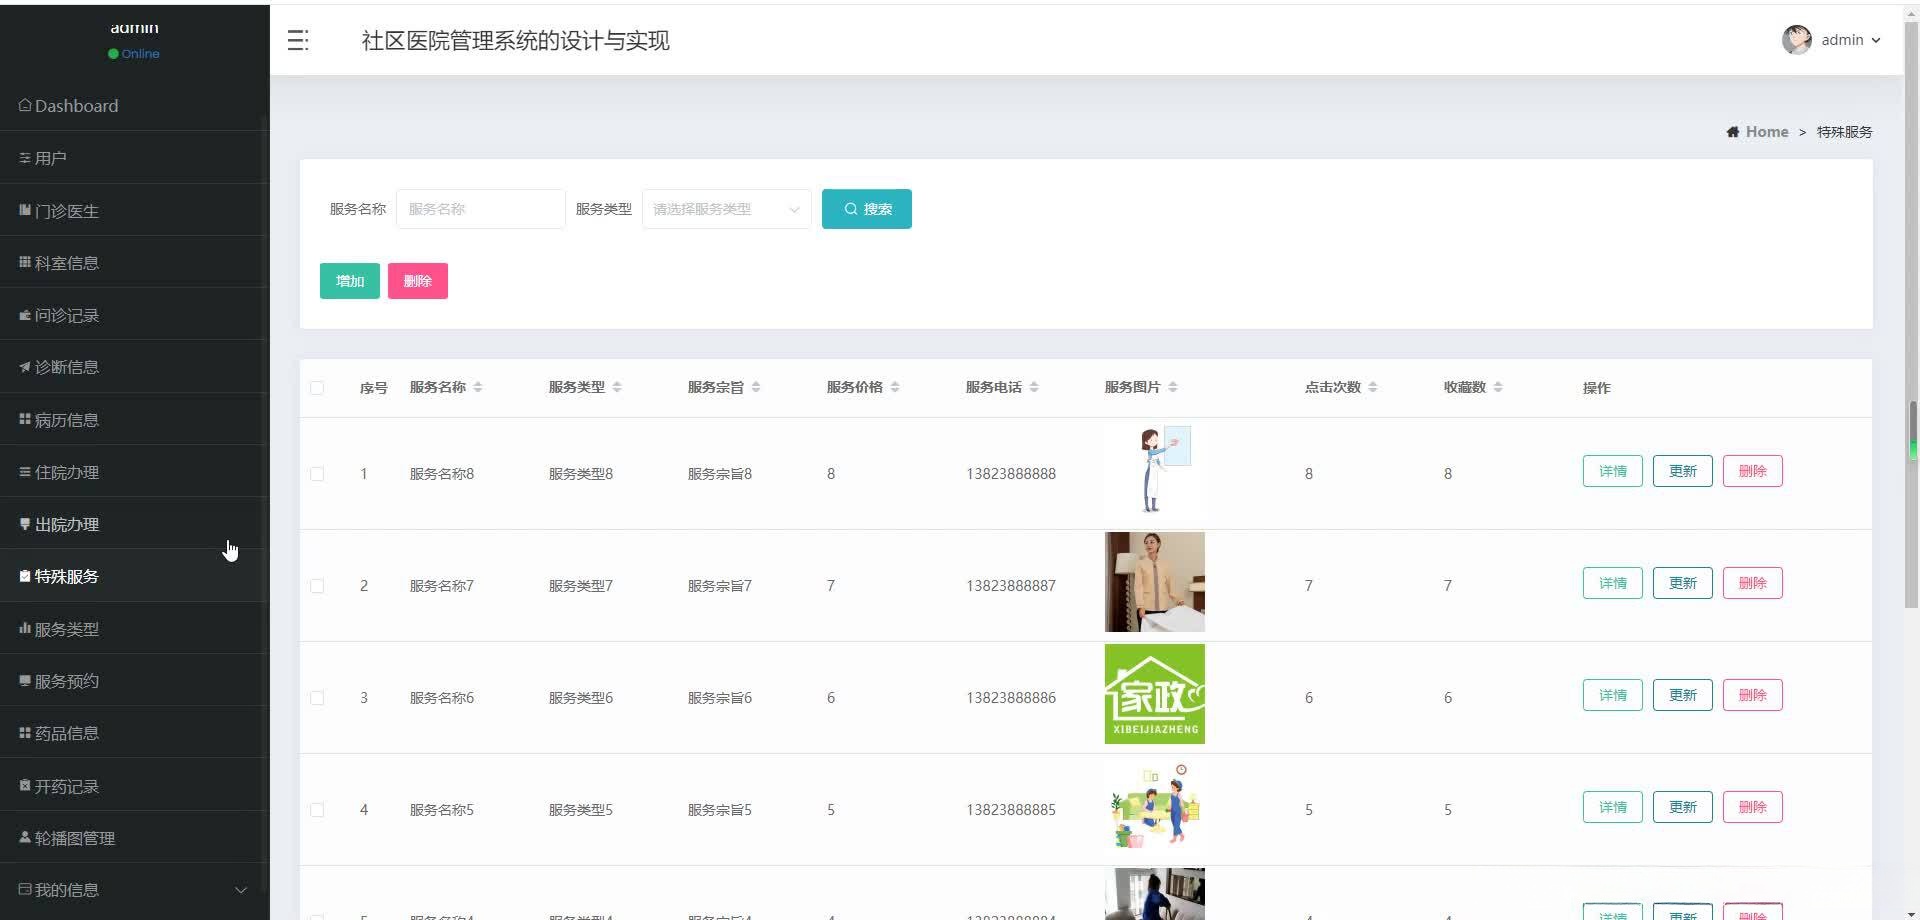
Task: Open the 服务类型 filter dropdown
Action: click(x=726, y=209)
